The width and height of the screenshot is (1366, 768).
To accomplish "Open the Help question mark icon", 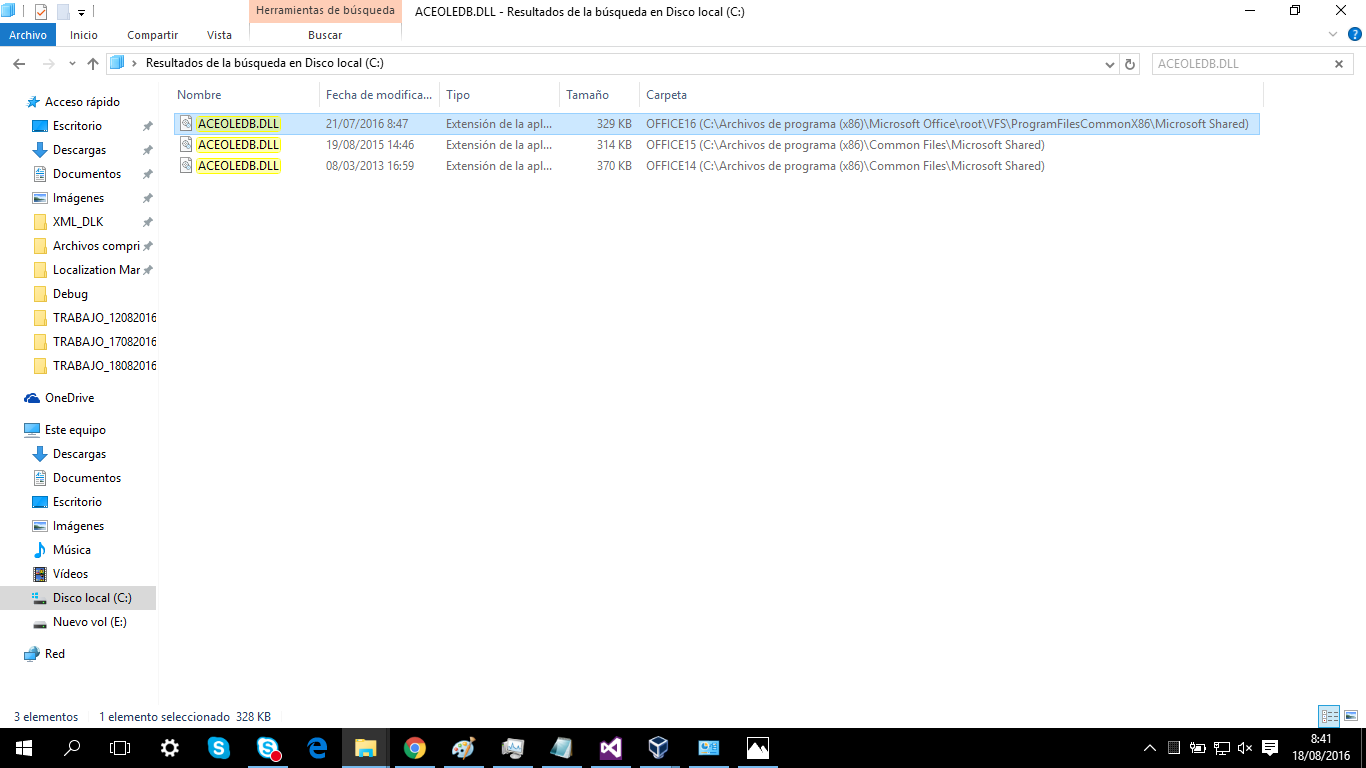I will click(x=1354, y=34).
